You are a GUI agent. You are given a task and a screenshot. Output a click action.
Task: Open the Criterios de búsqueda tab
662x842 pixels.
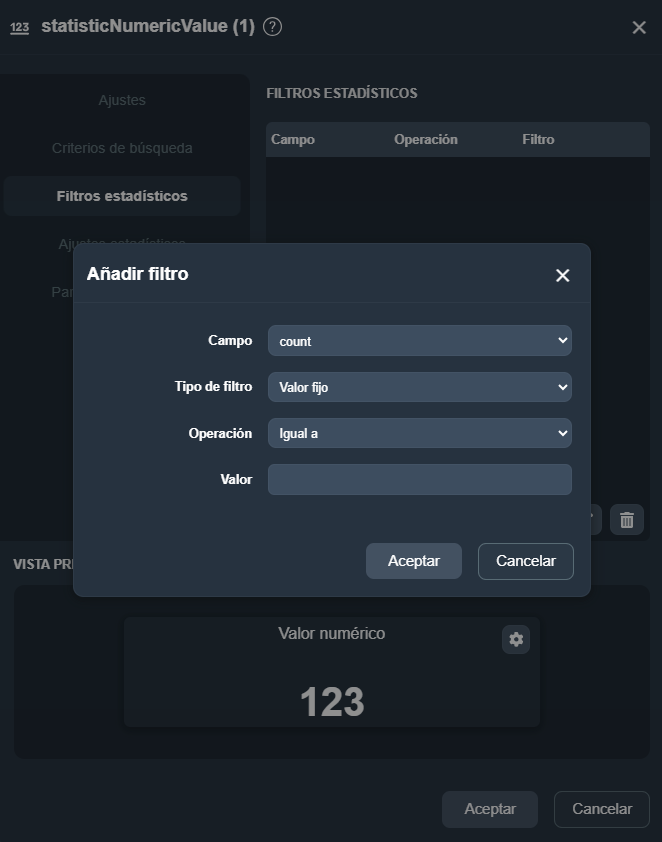pos(122,148)
